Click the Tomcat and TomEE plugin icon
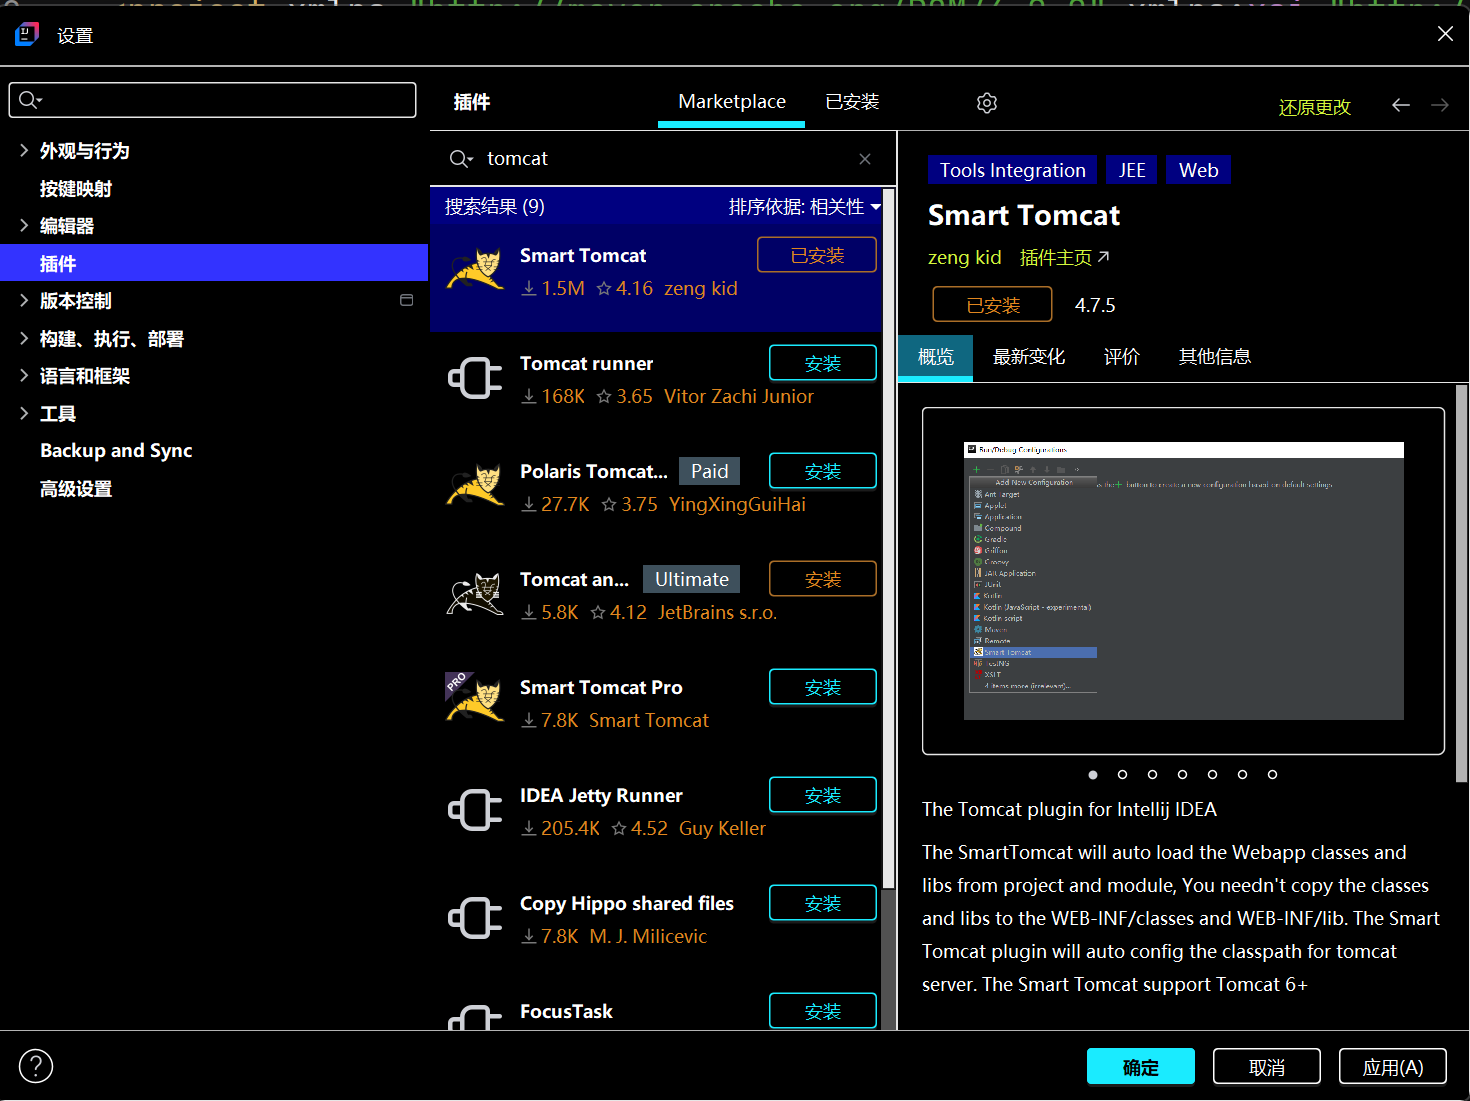This screenshot has width=1470, height=1101. 476,595
